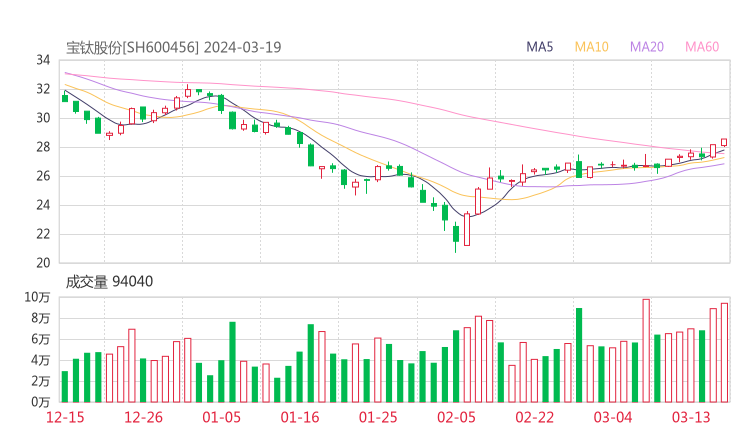Click the 2万 volume axis label
The image size is (740, 440).
(41, 381)
